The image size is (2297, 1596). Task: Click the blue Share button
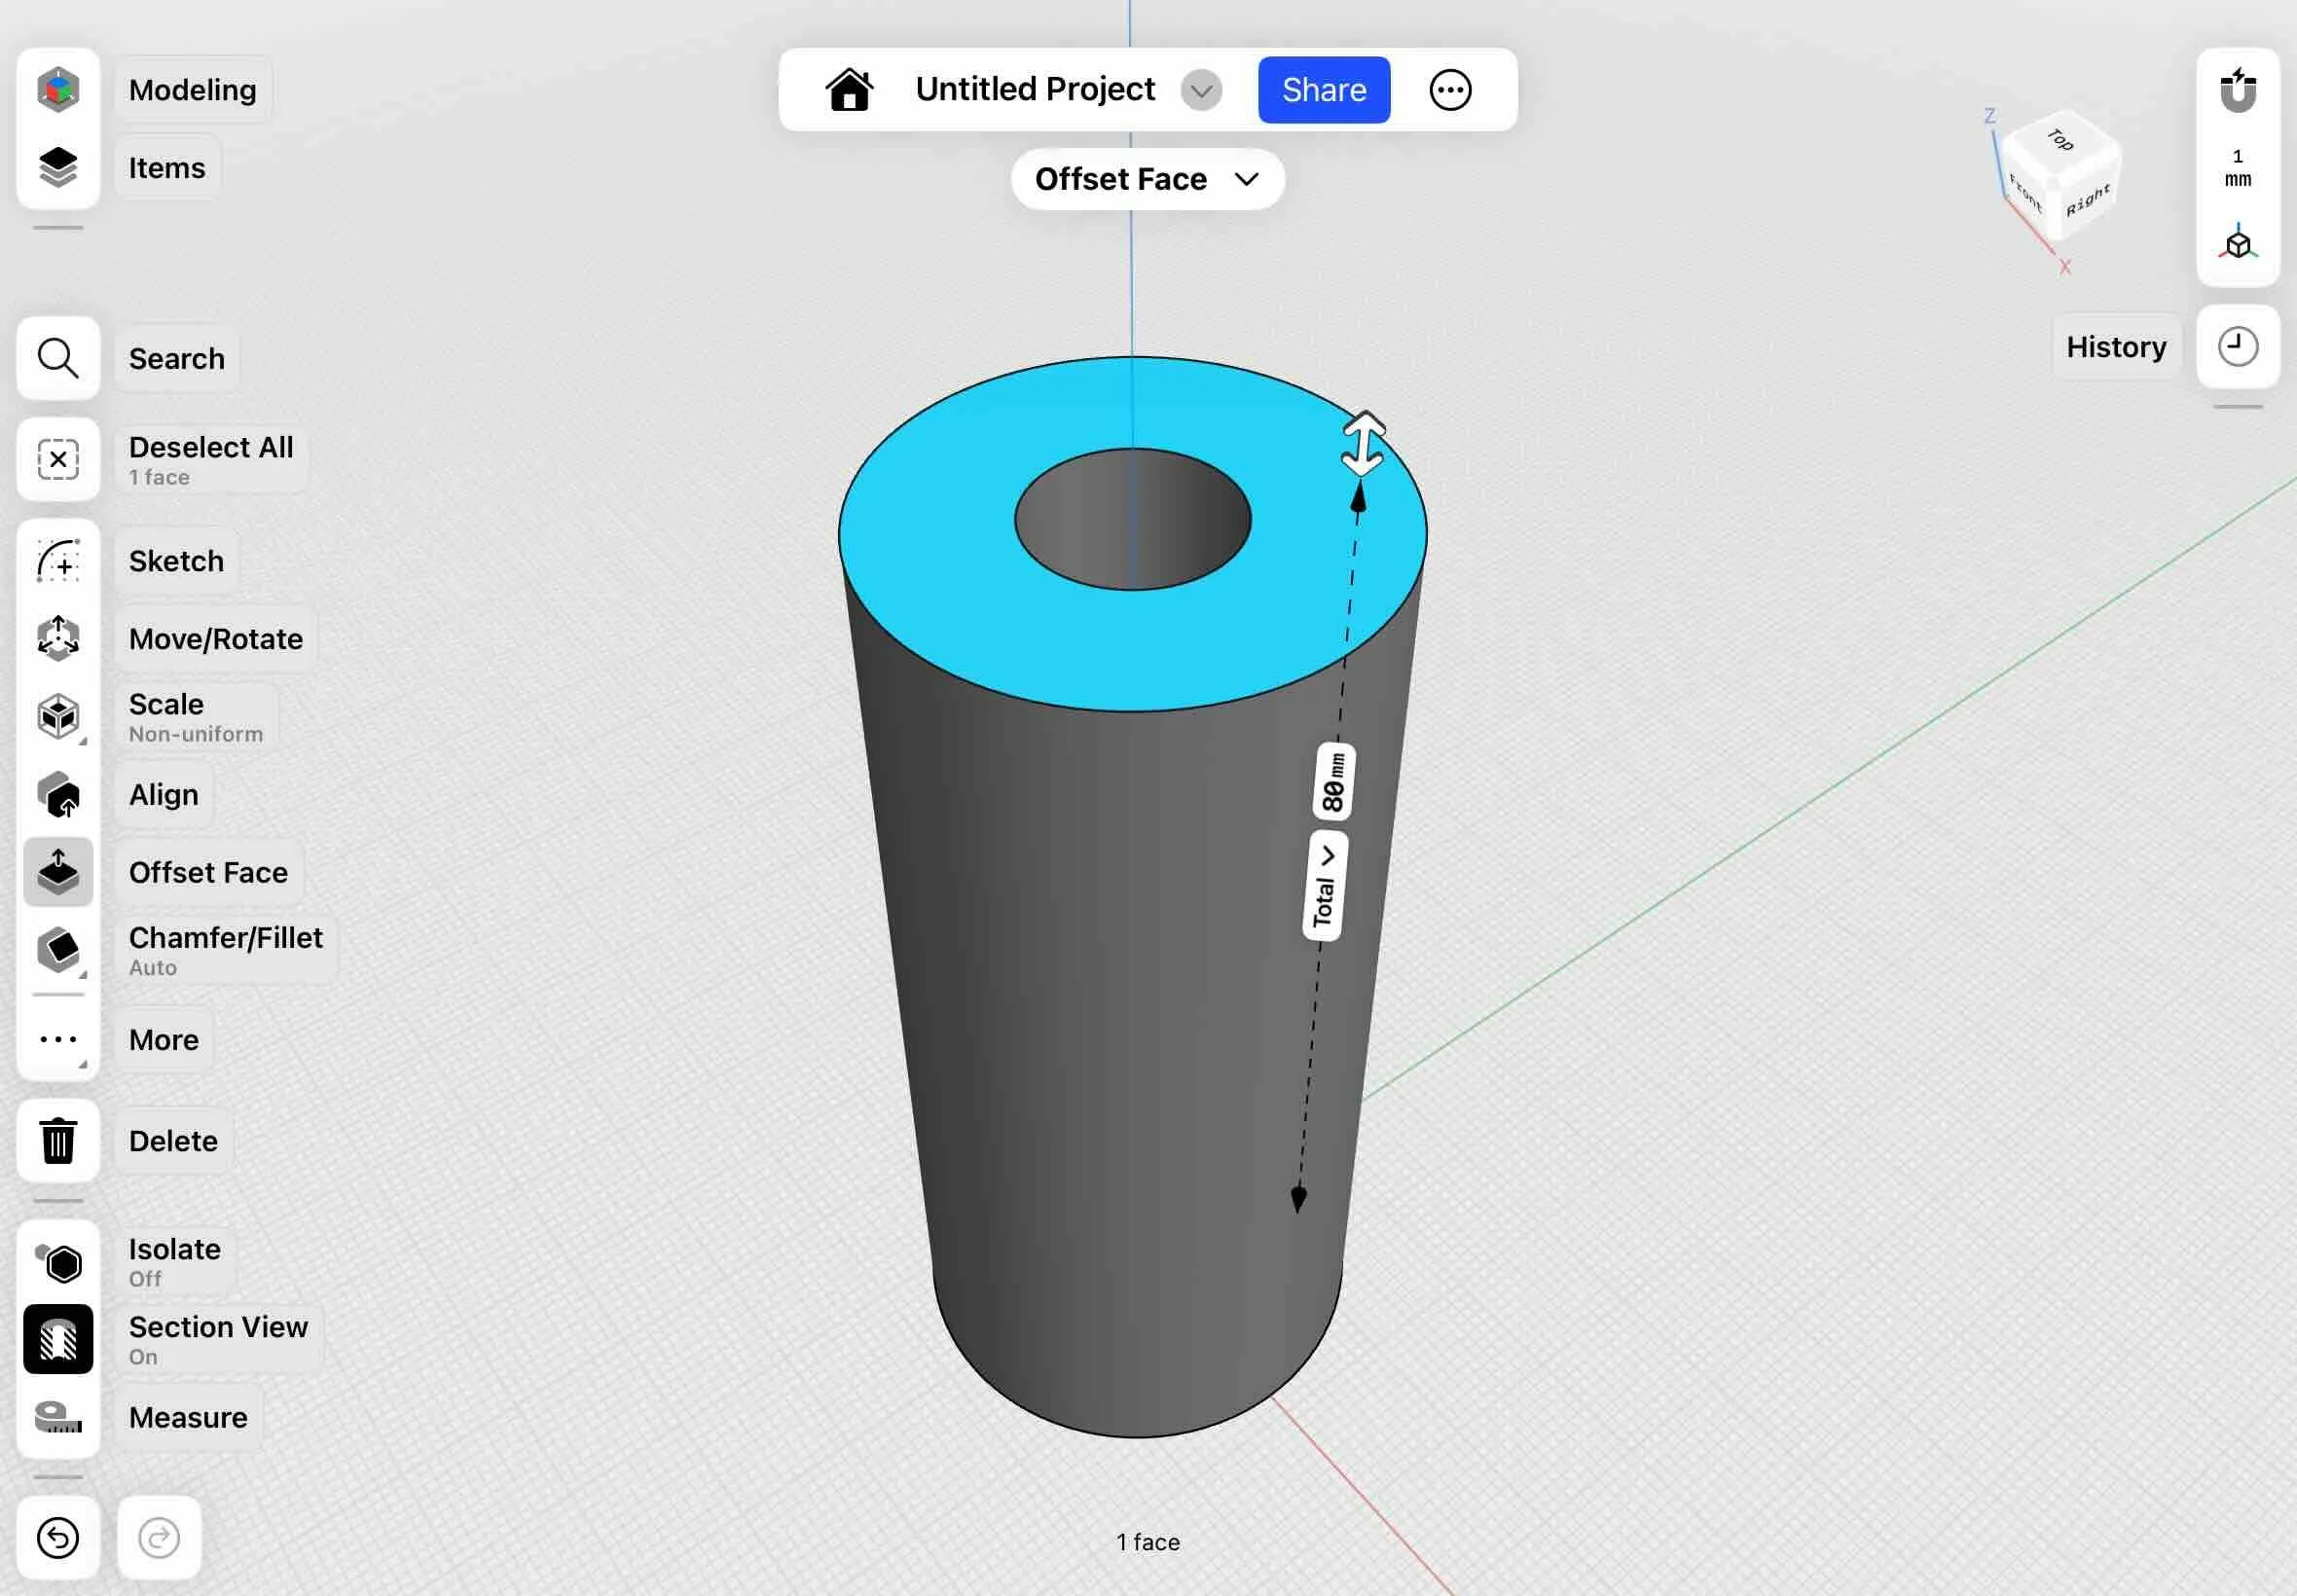click(x=1323, y=90)
